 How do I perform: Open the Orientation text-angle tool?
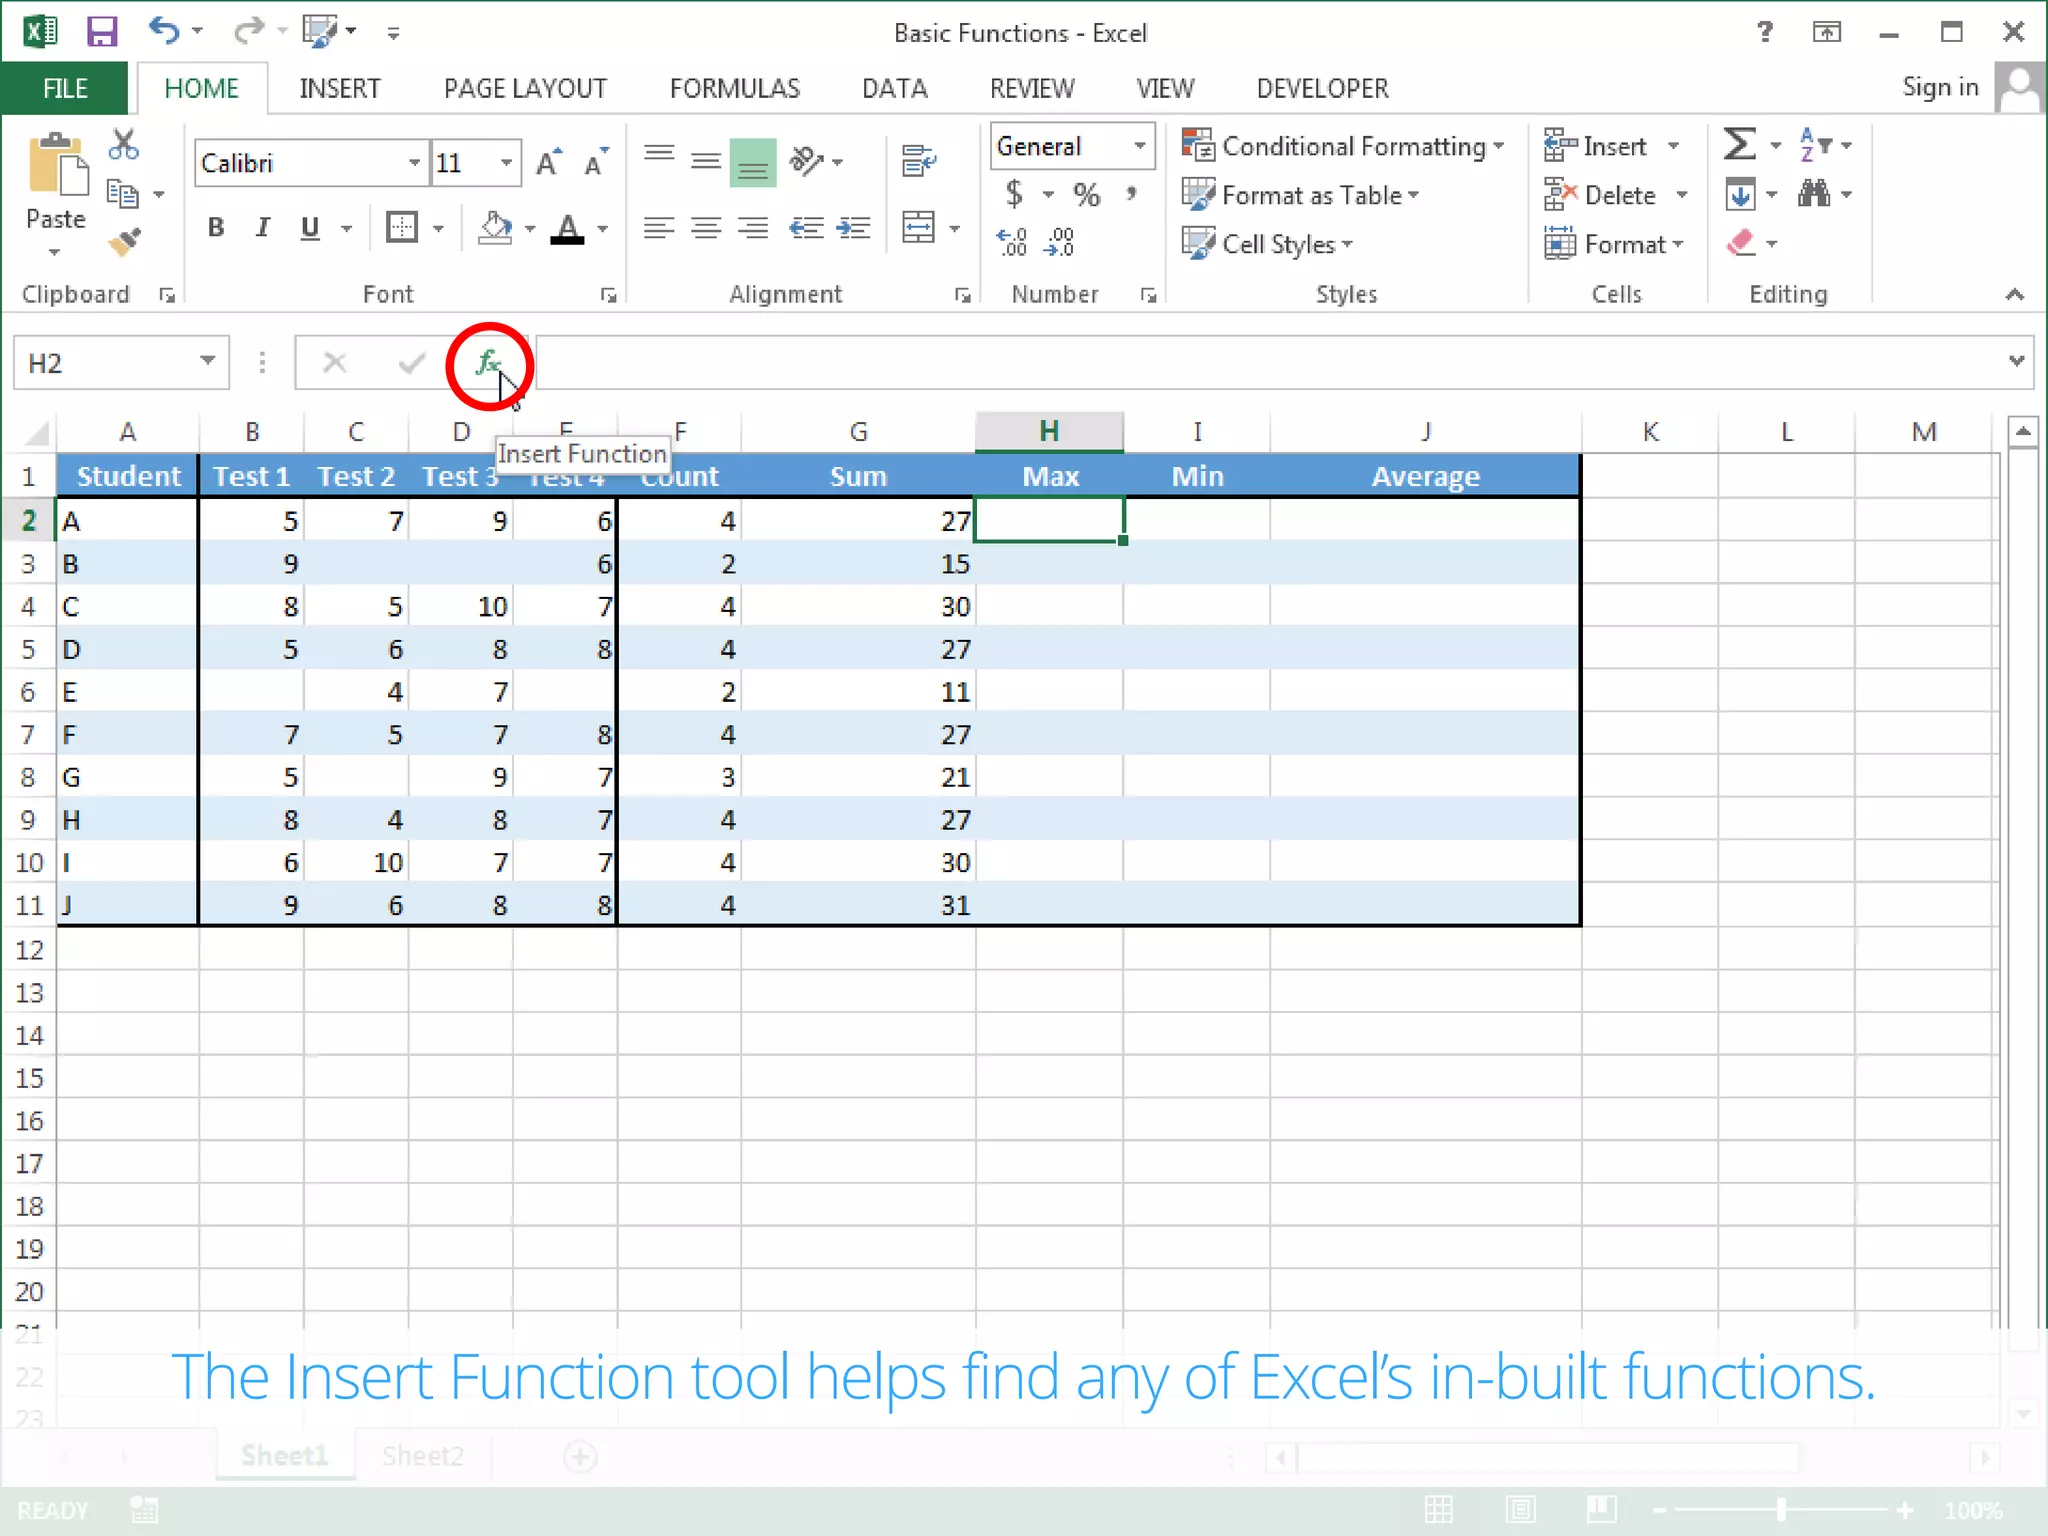[x=807, y=160]
